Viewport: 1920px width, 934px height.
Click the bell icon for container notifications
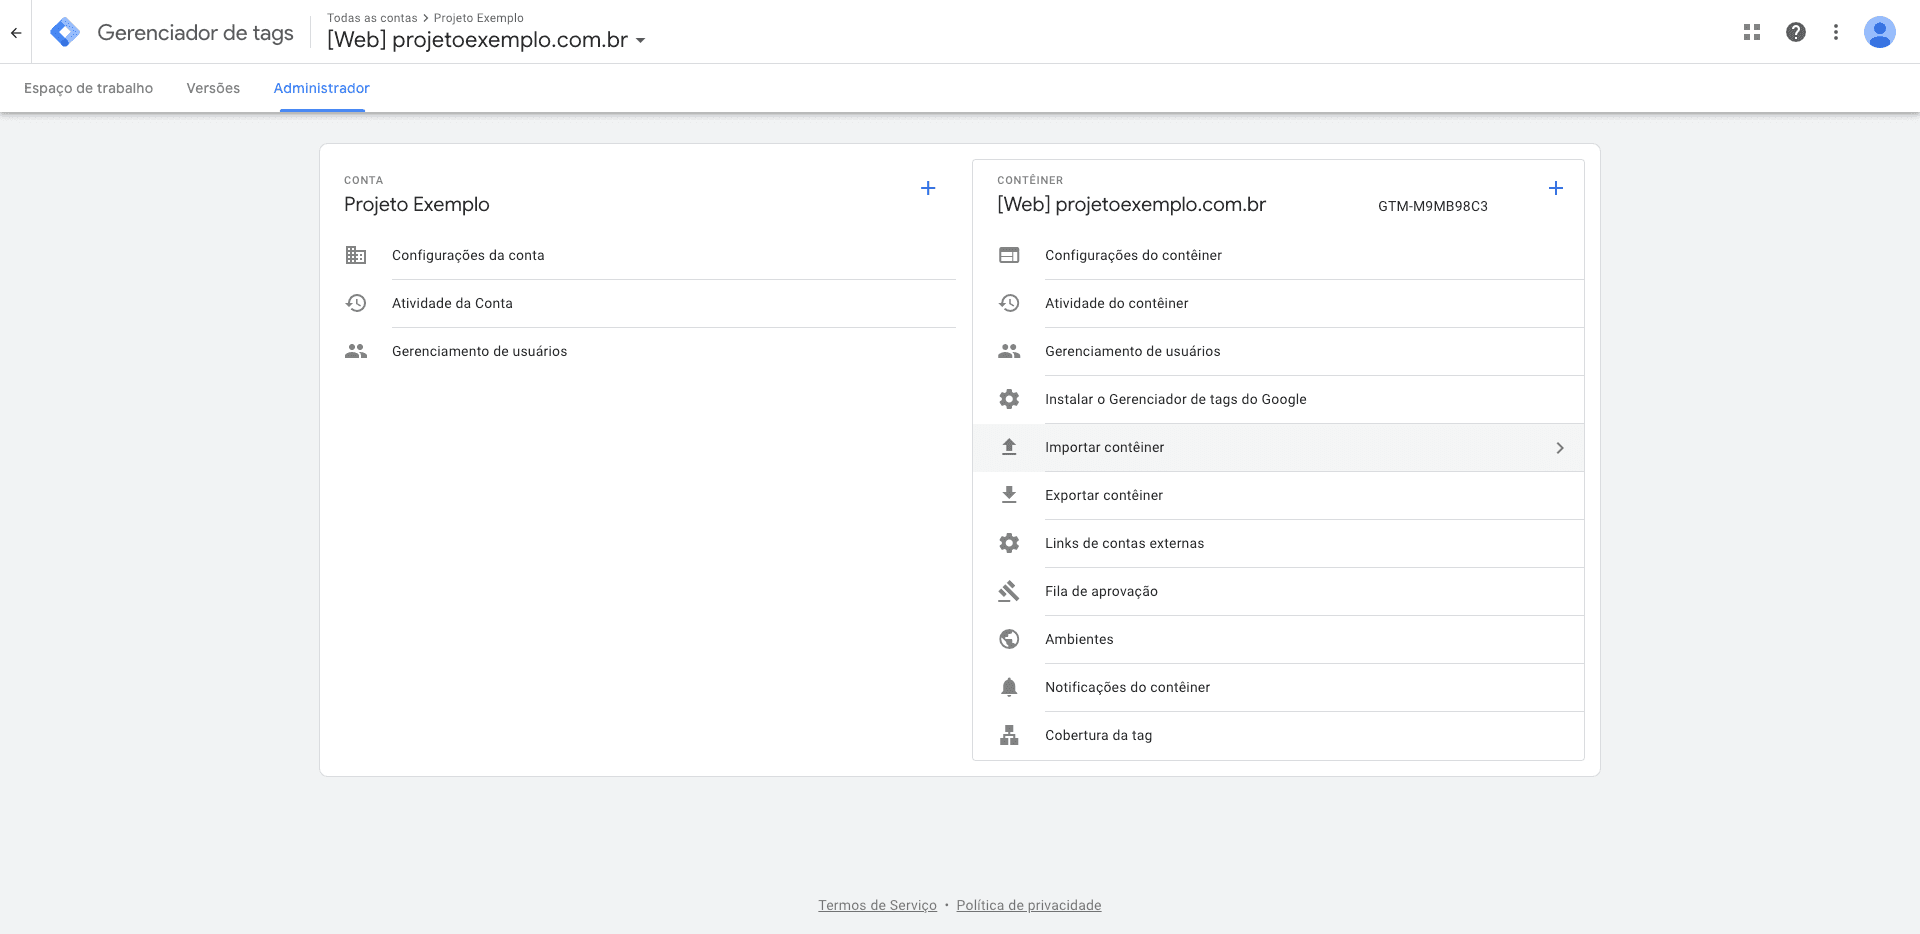1009,687
